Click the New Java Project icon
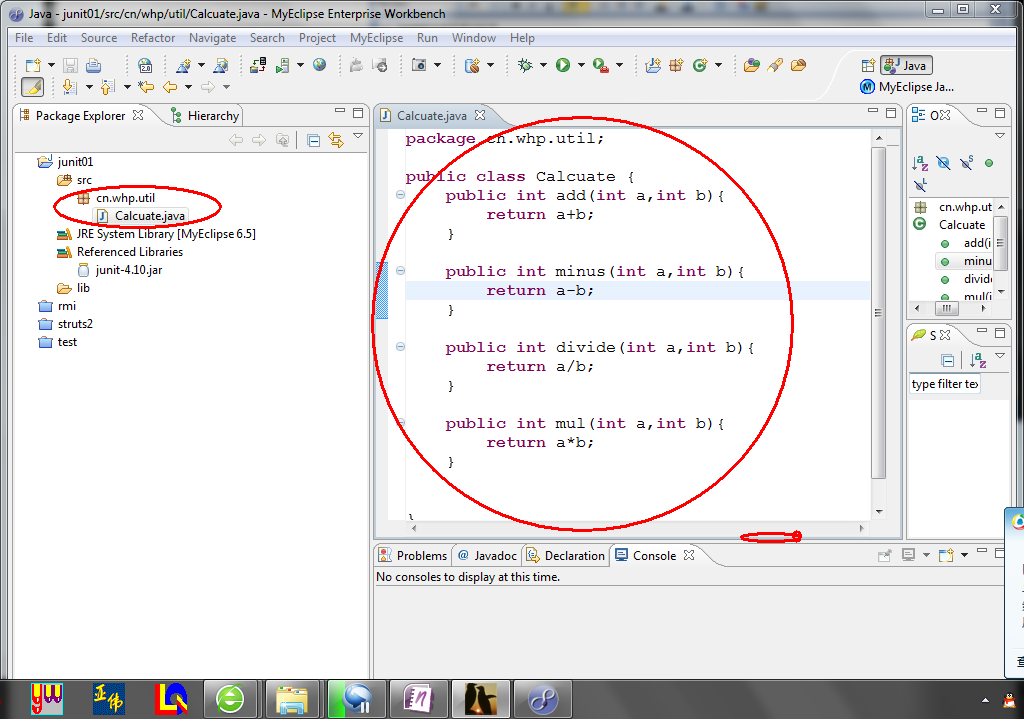Image resolution: width=1024 pixels, height=719 pixels. coord(653,65)
